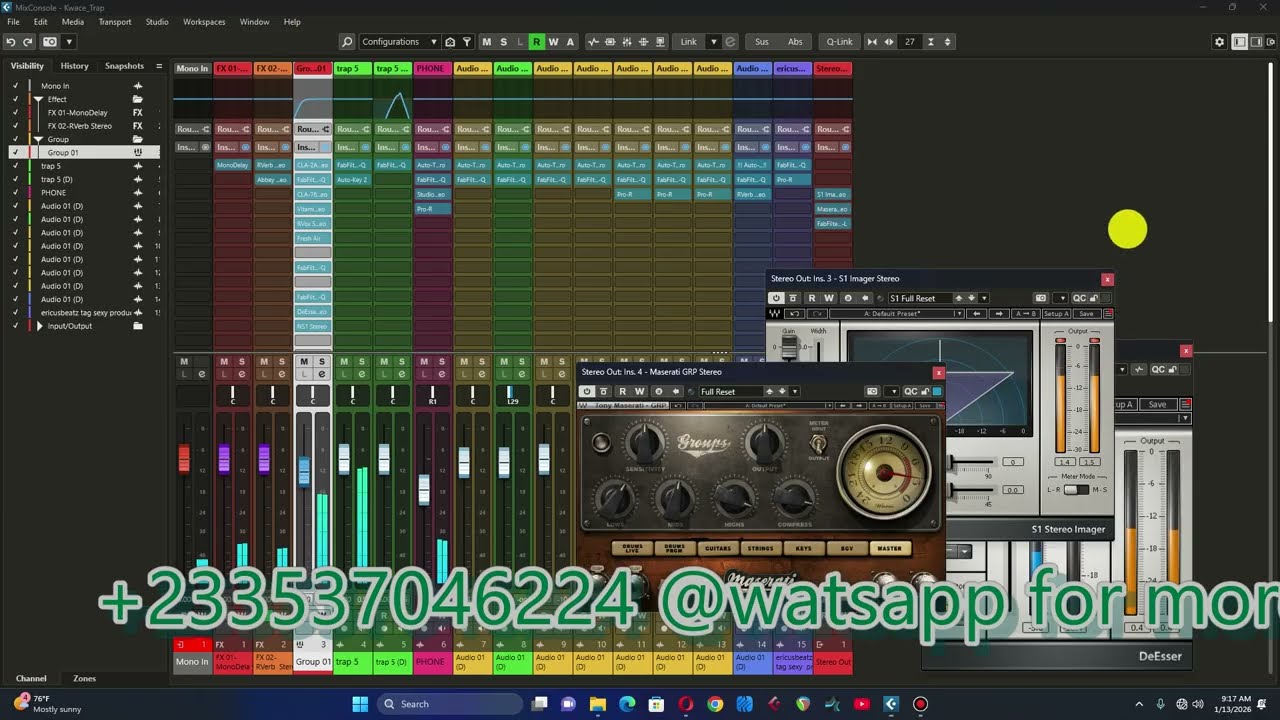
Task: Click the Windows Start button
Action: pos(360,704)
